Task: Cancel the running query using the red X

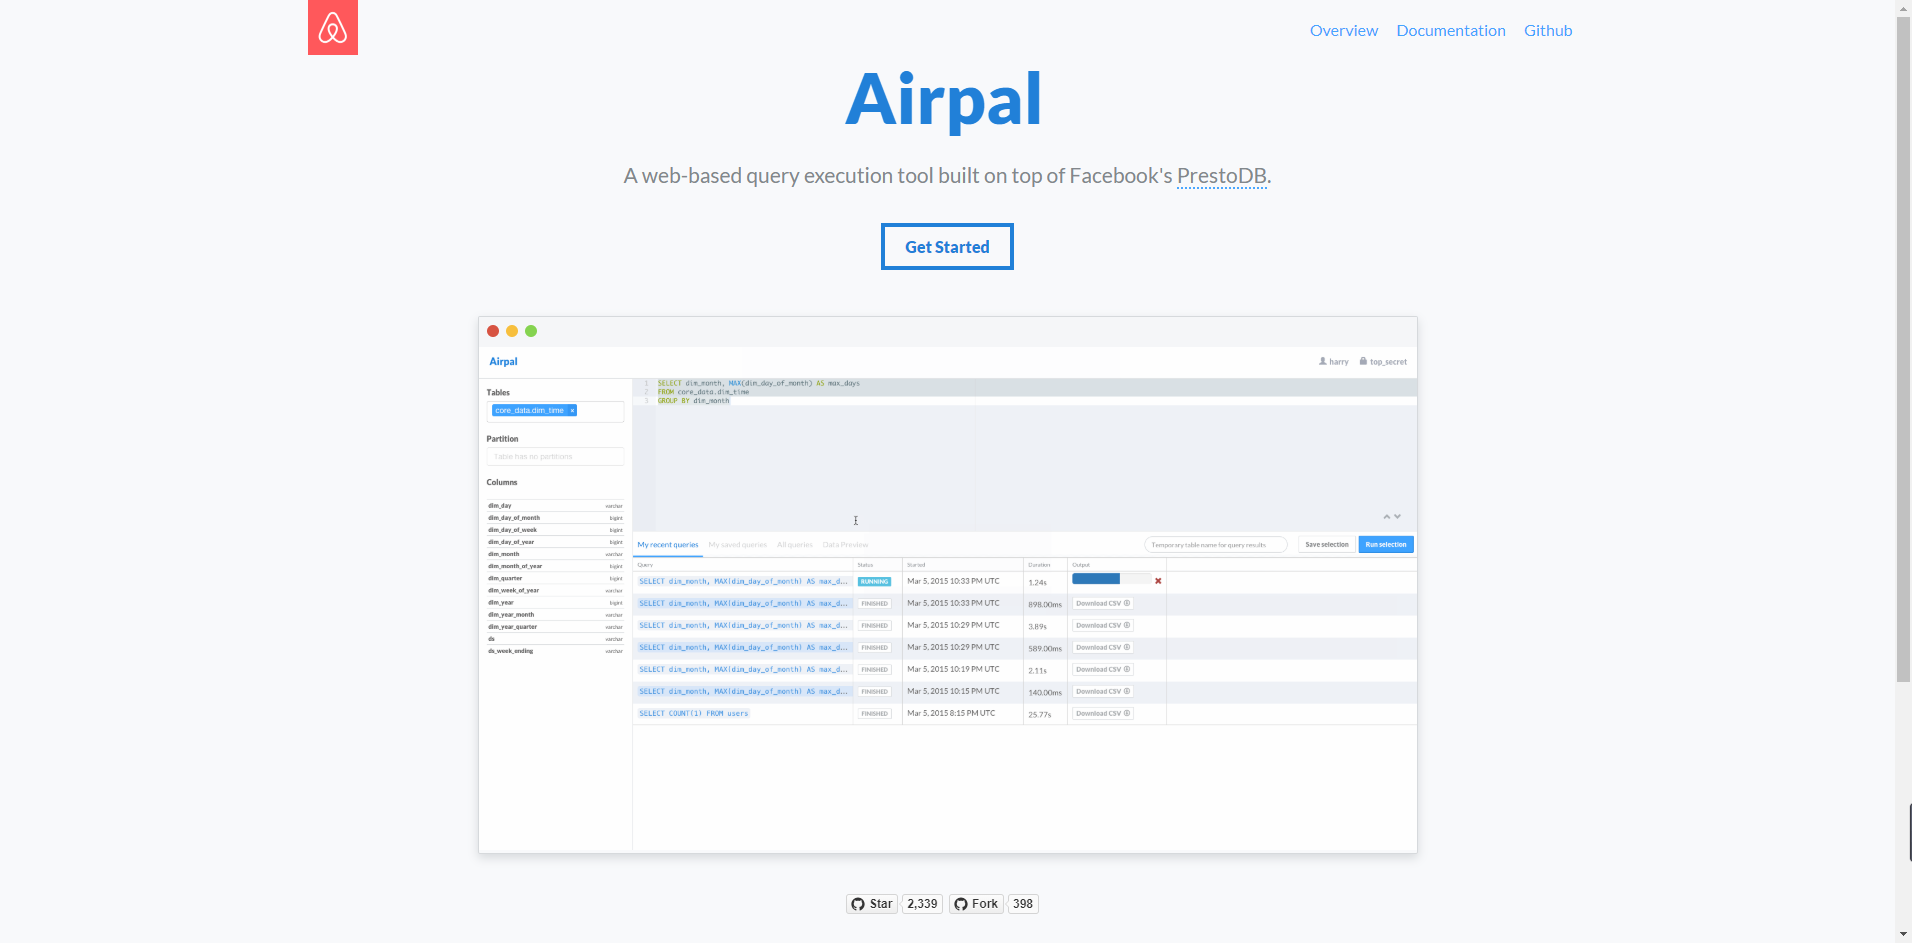Action: [x=1157, y=580]
